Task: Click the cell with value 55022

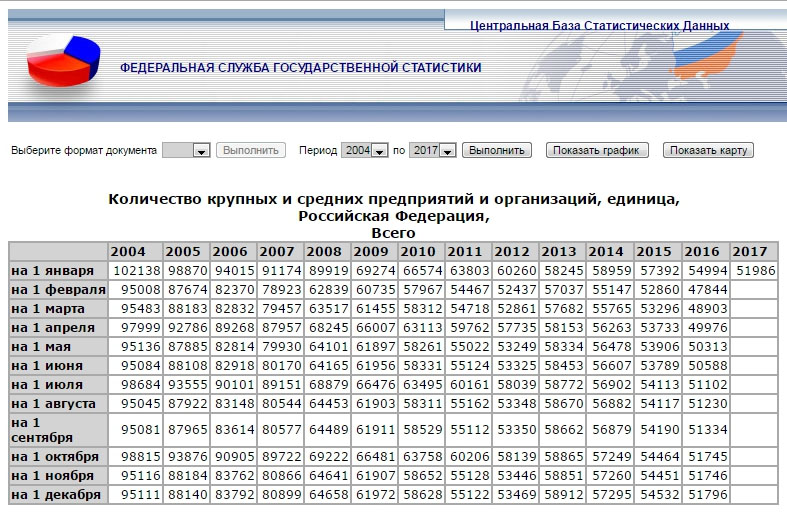Action: click(468, 347)
